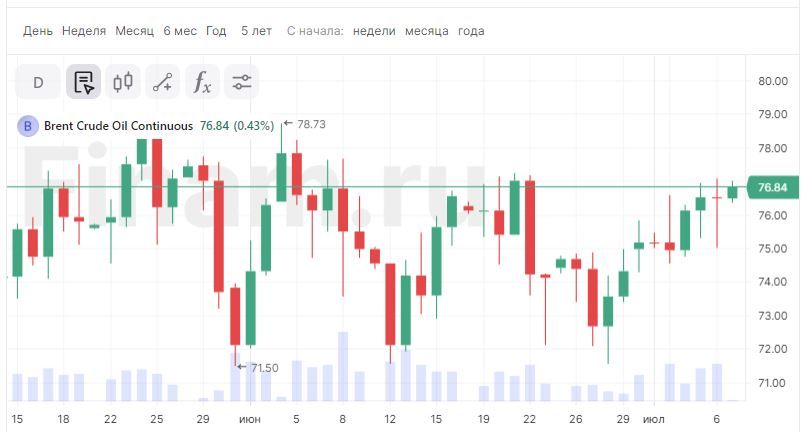This screenshot has width=806, height=432.
Task: Click the green 76.84 current price label
Action: point(772,187)
